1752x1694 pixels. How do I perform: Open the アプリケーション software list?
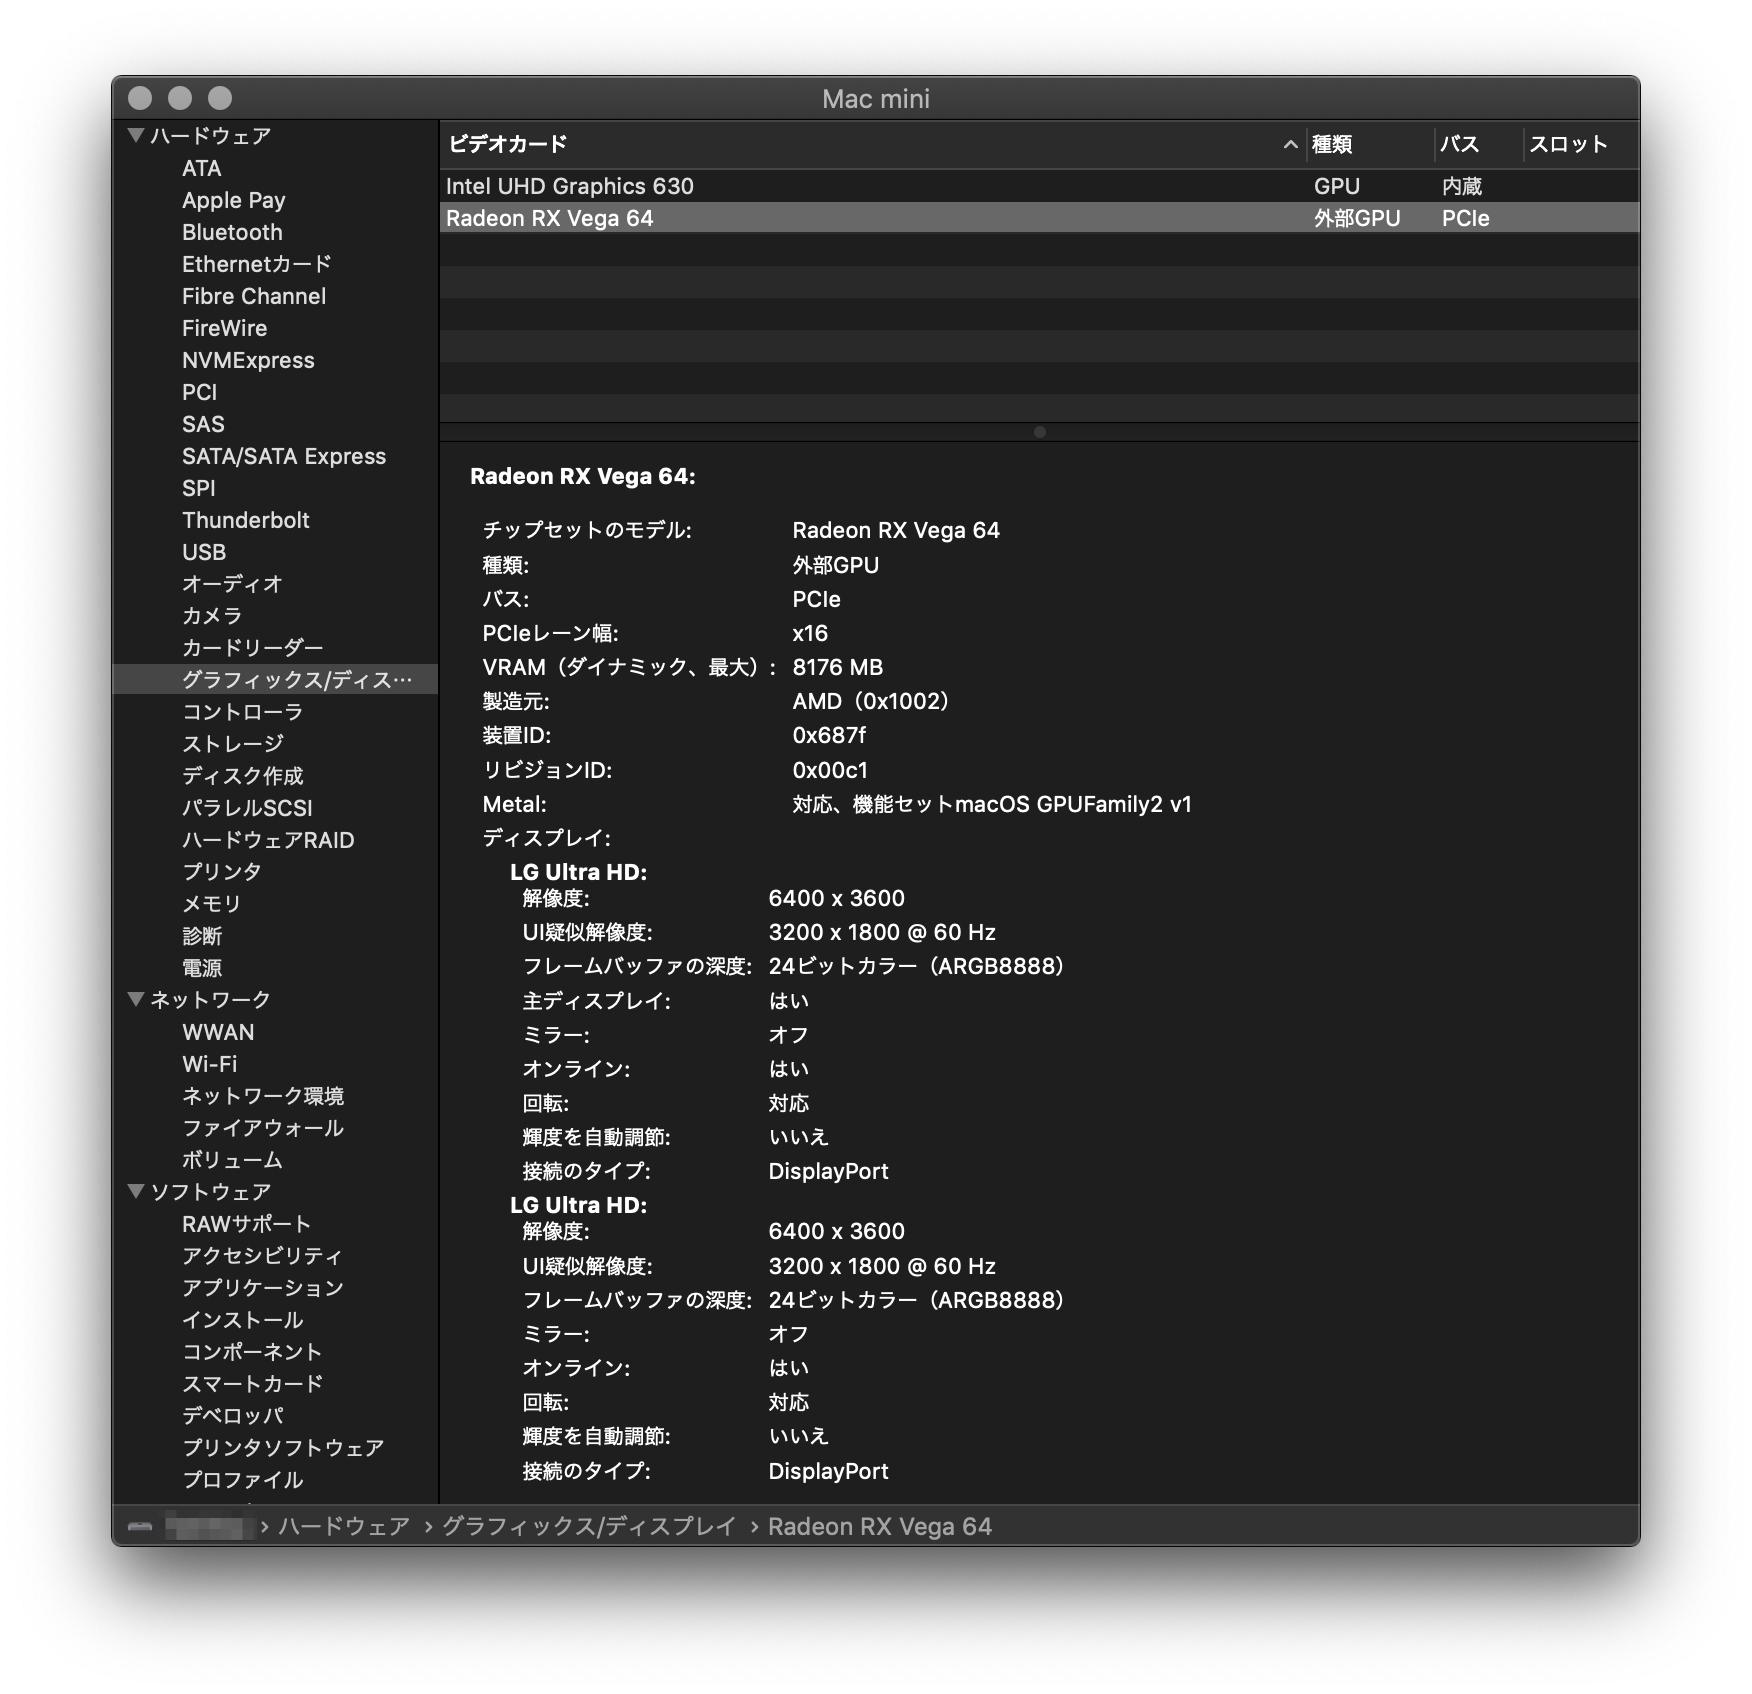(x=261, y=1288)
